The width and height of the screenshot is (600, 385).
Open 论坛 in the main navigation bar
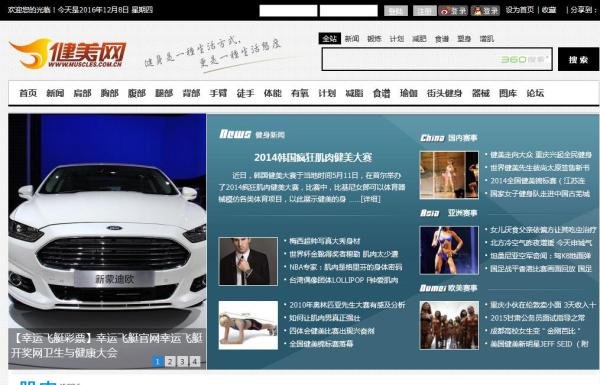pyautogui.click(x=535, y=93)
